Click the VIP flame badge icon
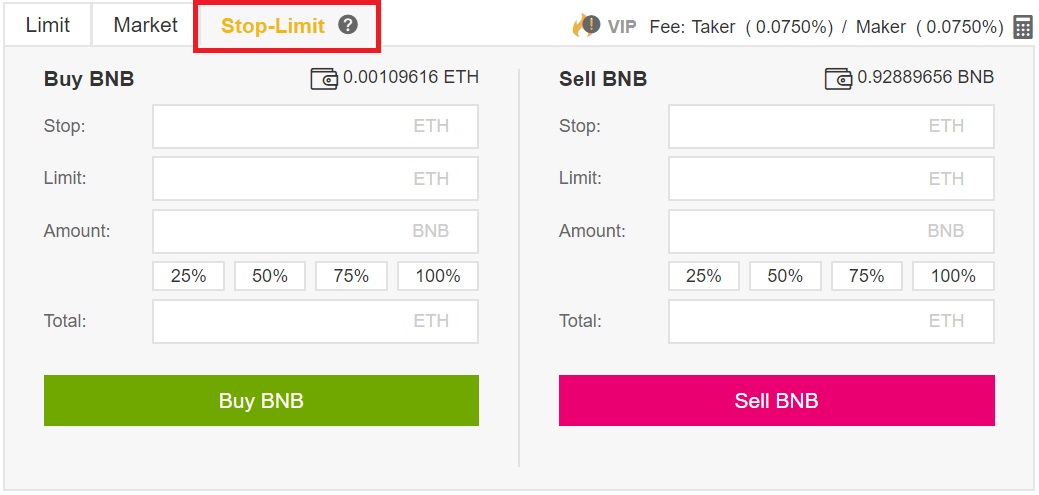1039x495 pixels. pyautogui.click(x=585, y=26)
